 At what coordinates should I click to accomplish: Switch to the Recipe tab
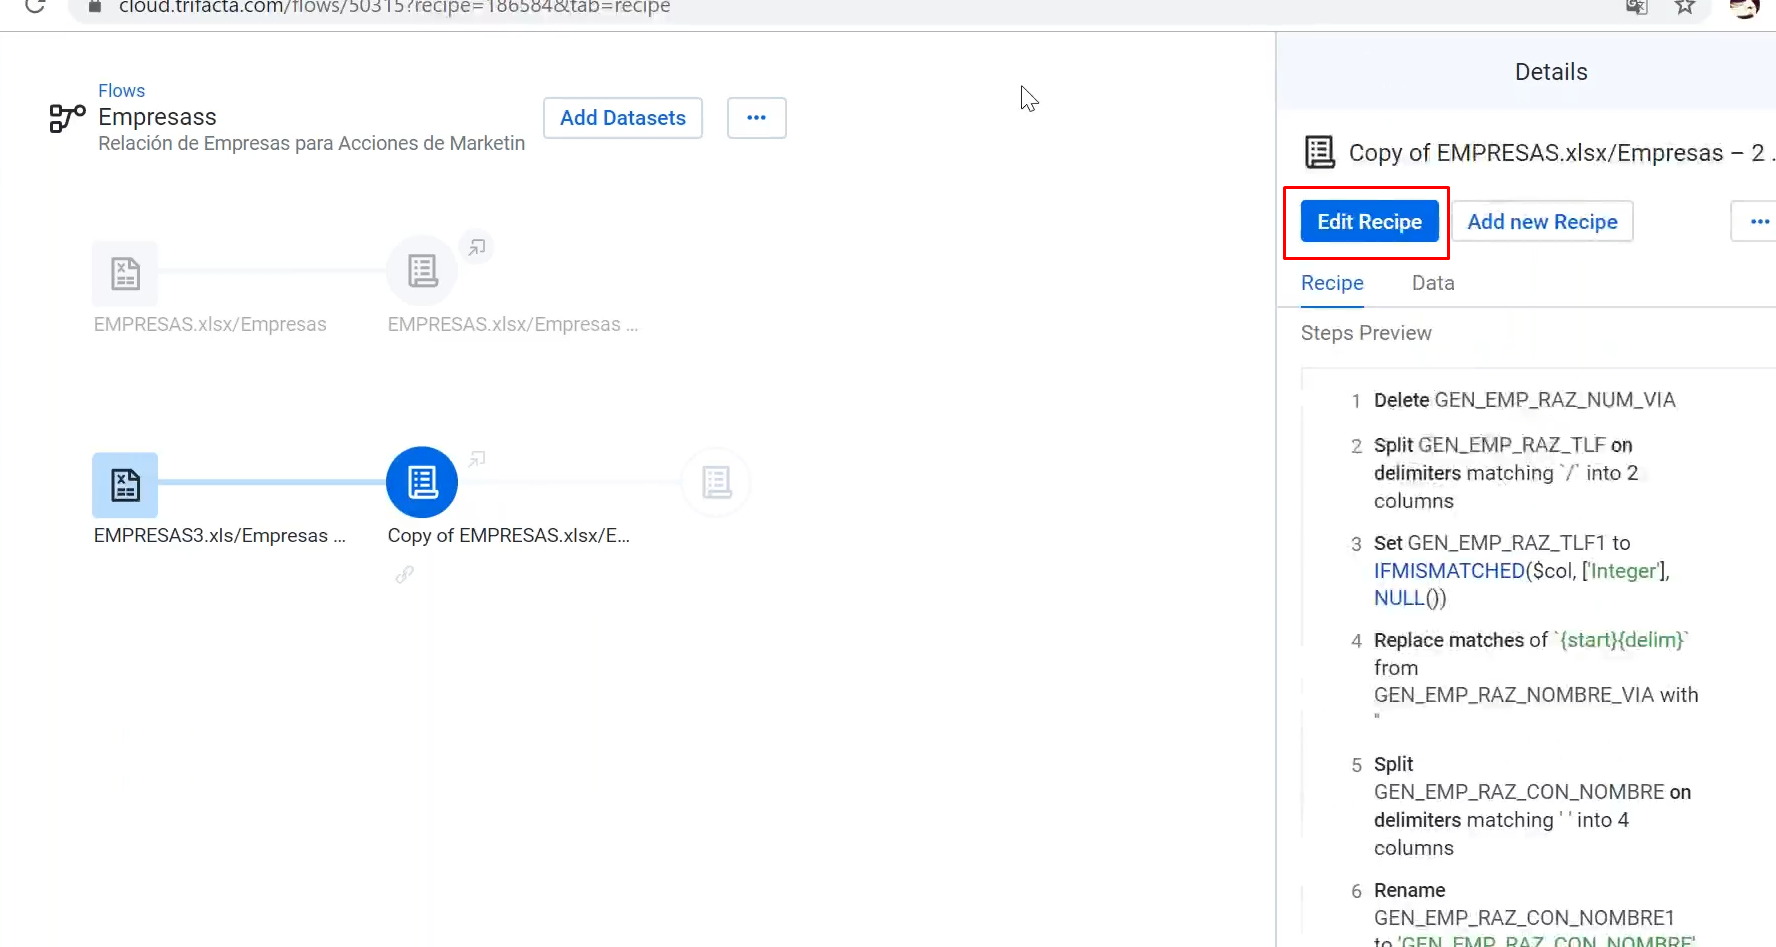pyautogui.click(x=1331, y=283)
